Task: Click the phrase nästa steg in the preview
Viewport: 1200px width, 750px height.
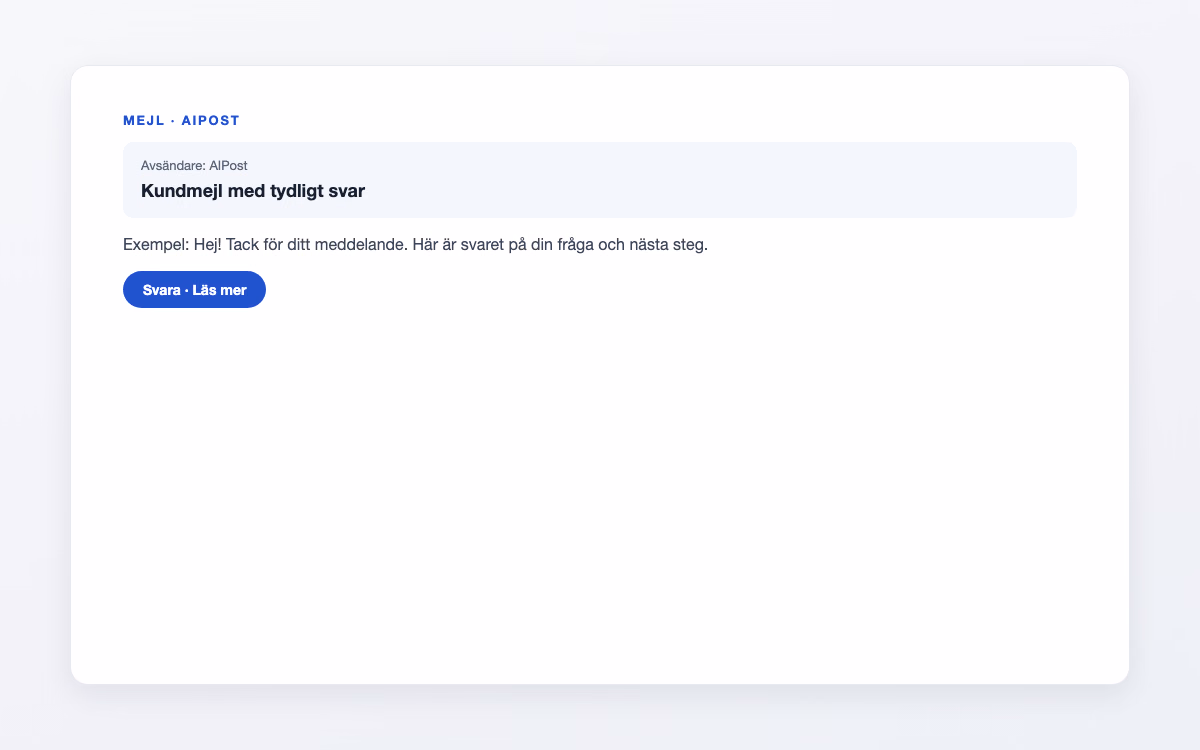Action: coord(667,244)
